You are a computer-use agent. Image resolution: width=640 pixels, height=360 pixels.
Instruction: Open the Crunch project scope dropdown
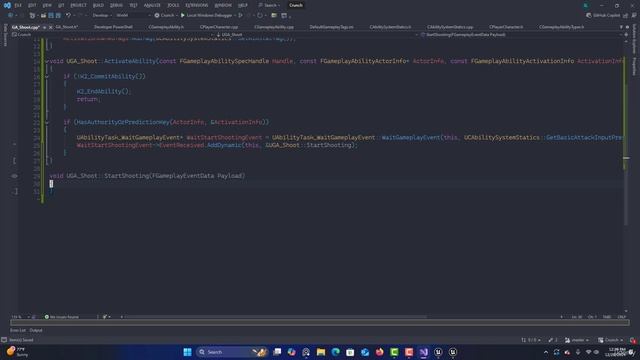[x=112, y=35]
